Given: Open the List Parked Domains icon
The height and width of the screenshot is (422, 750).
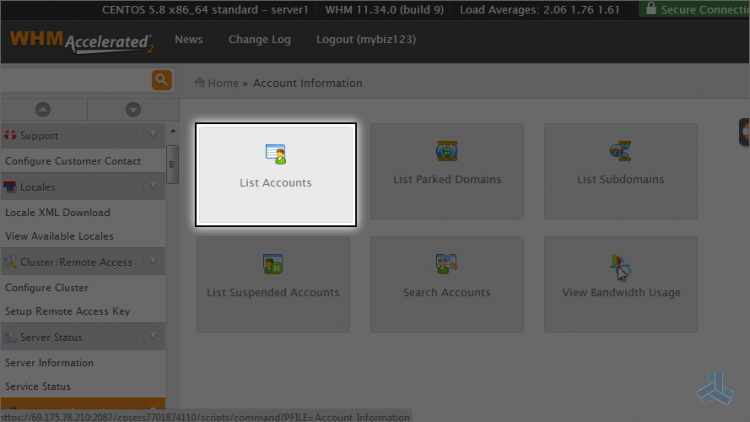Looking at the screenshot, I should point(447,151).
